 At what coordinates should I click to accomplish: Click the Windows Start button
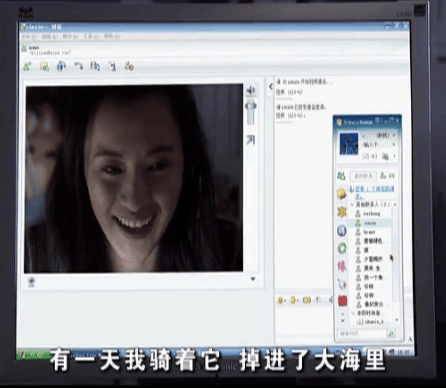coord(33,354)
